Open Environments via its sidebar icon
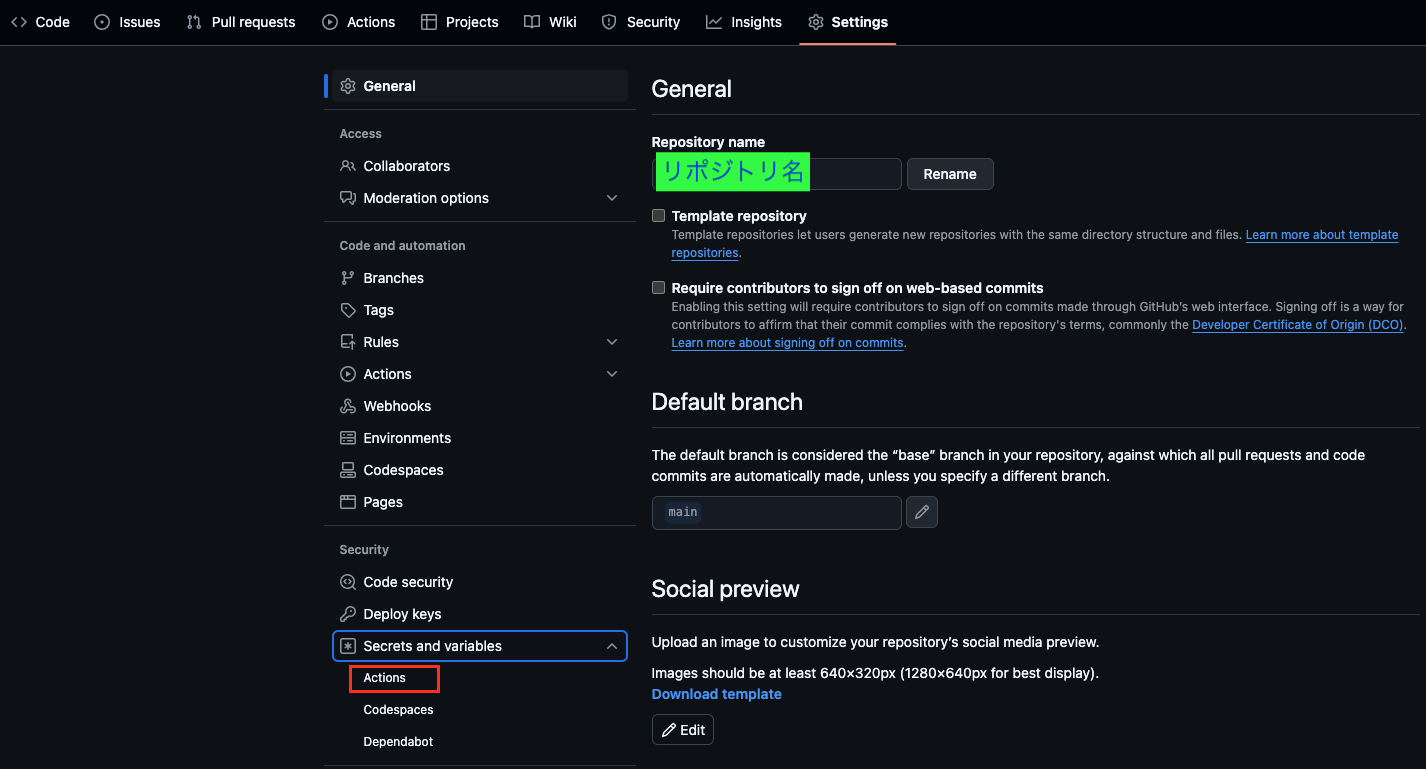Viewport: 1426px width, 769px height. pyautogui.click(x=348, y=438)
